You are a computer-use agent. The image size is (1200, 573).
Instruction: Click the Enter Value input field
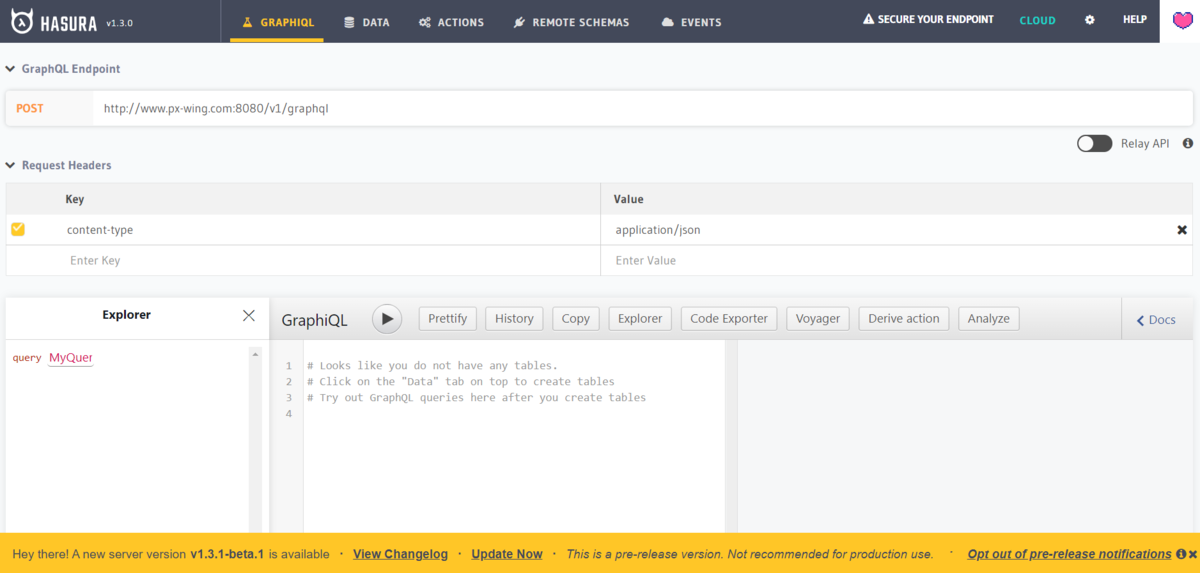896,260
